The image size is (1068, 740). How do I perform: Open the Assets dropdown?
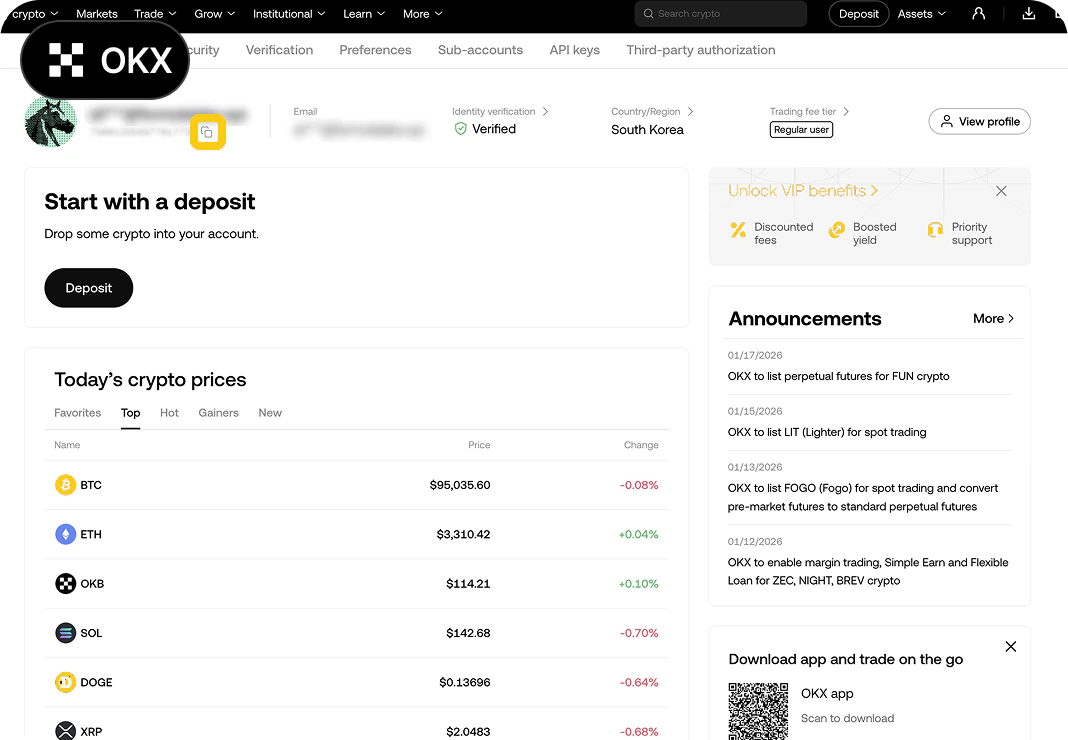(x=922, y=14)
